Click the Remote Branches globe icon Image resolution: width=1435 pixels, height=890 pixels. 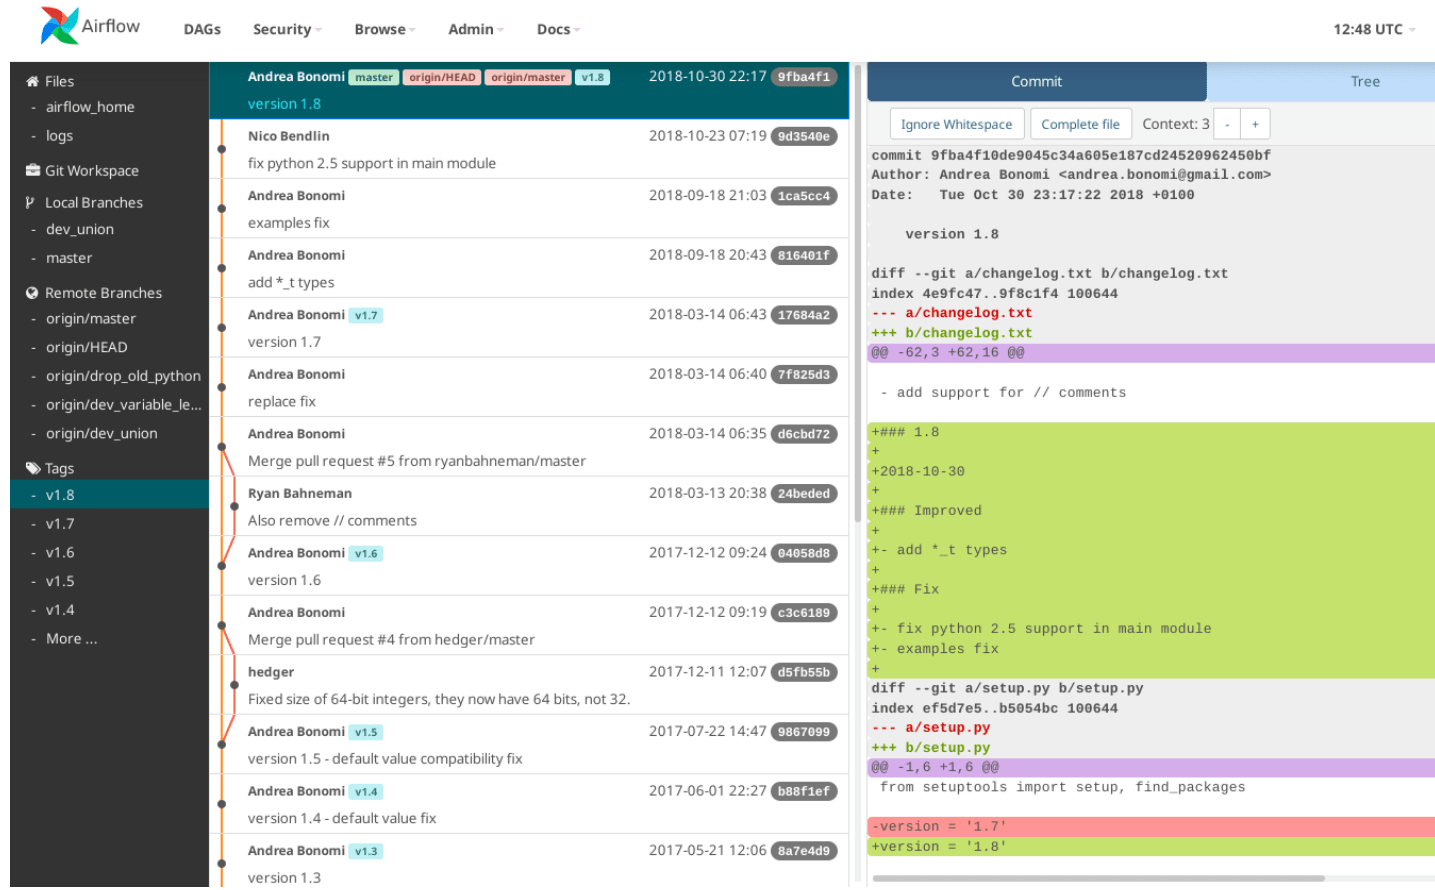(32, 293)
